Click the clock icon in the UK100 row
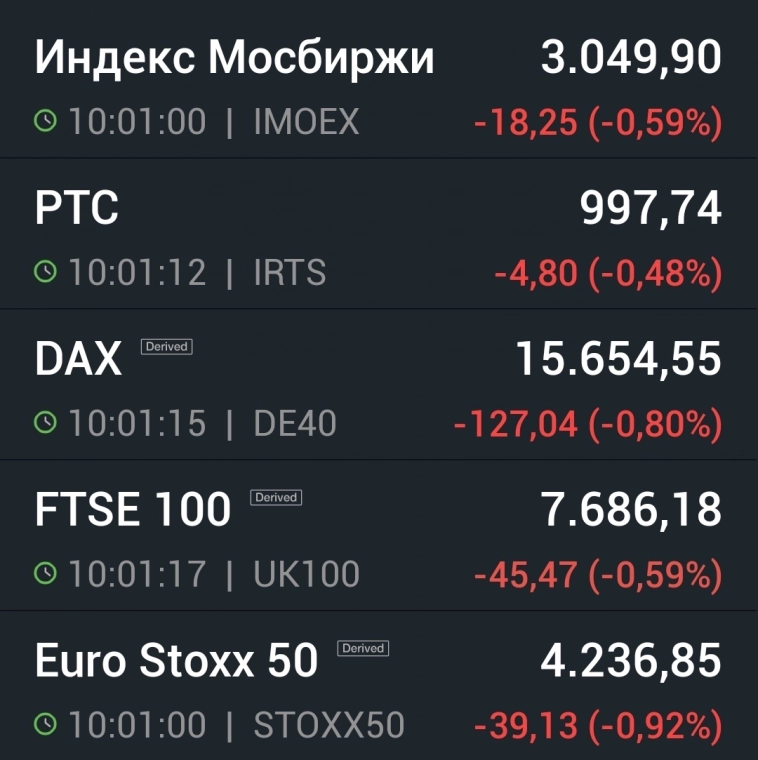758x760 pixels. tap(46, 574)
